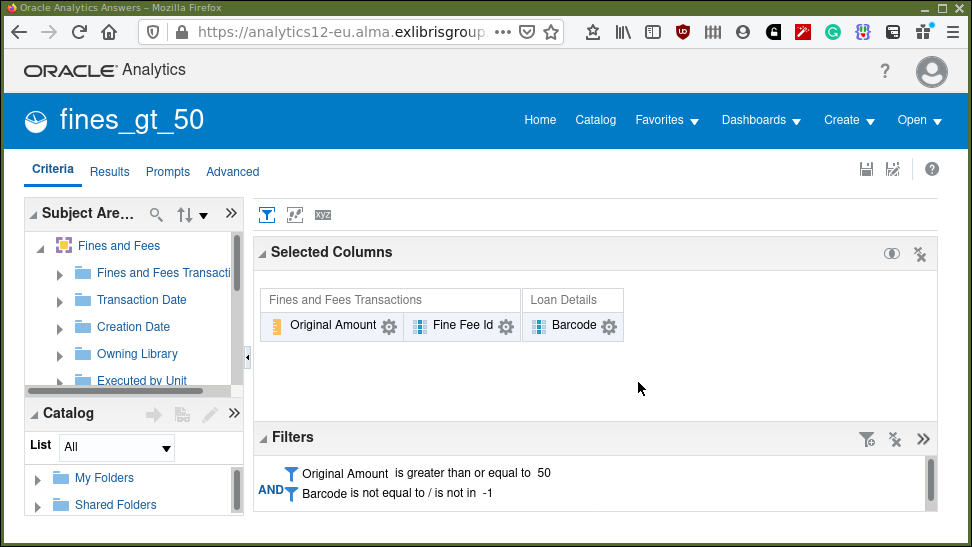Screen dimensions: 972x547
Task: Open the gear settings for Barcode column
Action: [609, 327]
